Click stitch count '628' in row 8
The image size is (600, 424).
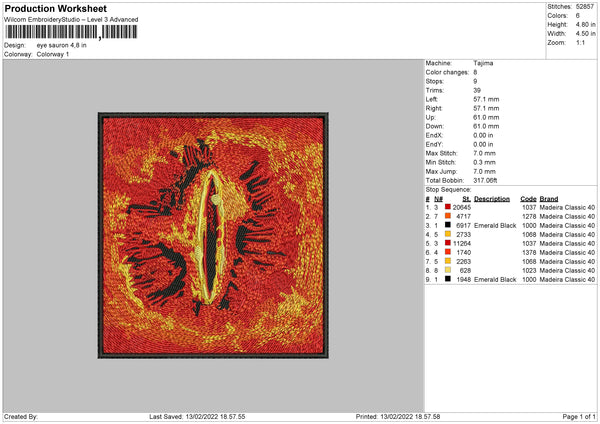(465, 271)
